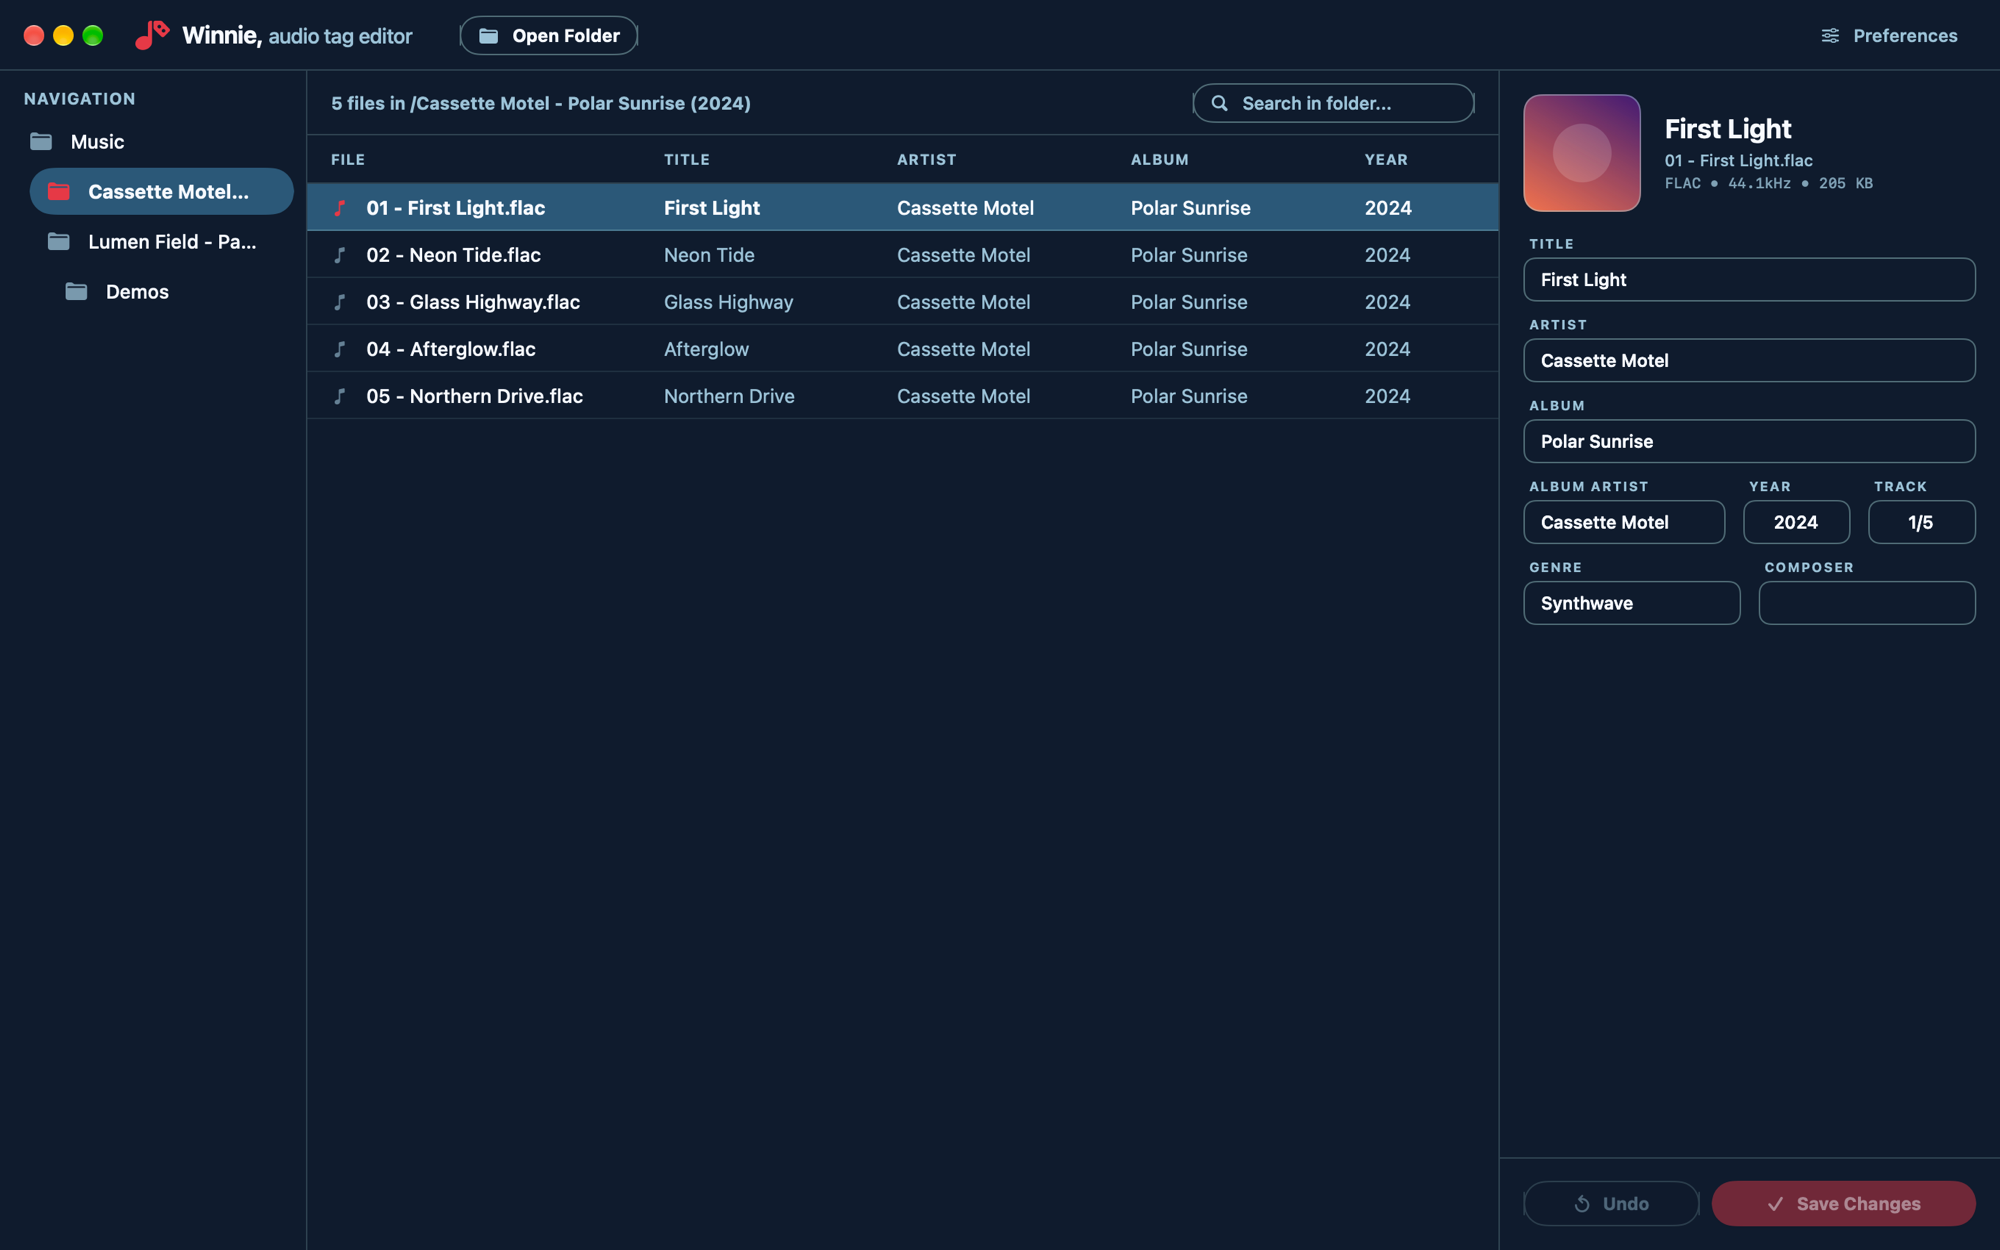
Task: Sort by the ARTIST column header
Action: 927,160
